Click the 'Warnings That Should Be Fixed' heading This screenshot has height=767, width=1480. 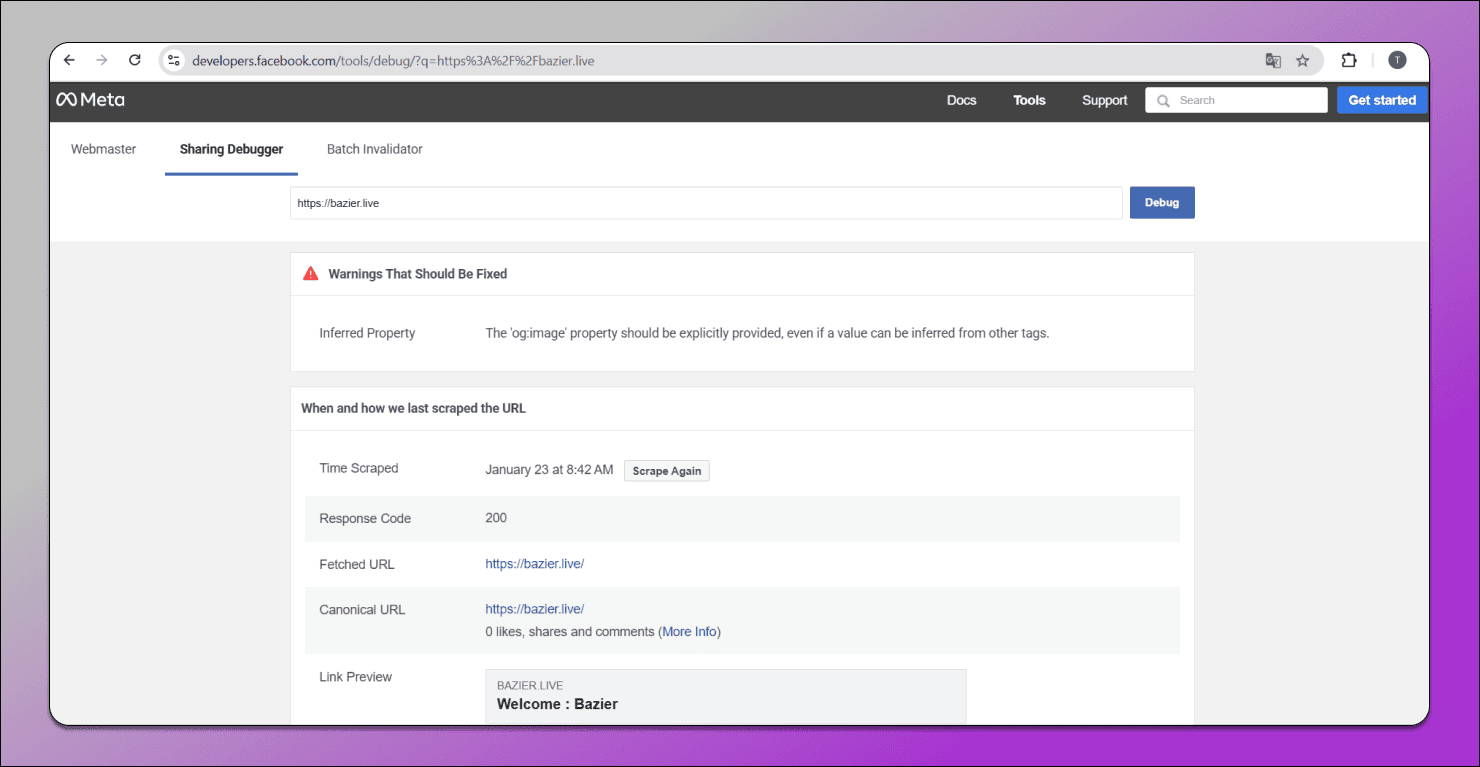point(417,273)
